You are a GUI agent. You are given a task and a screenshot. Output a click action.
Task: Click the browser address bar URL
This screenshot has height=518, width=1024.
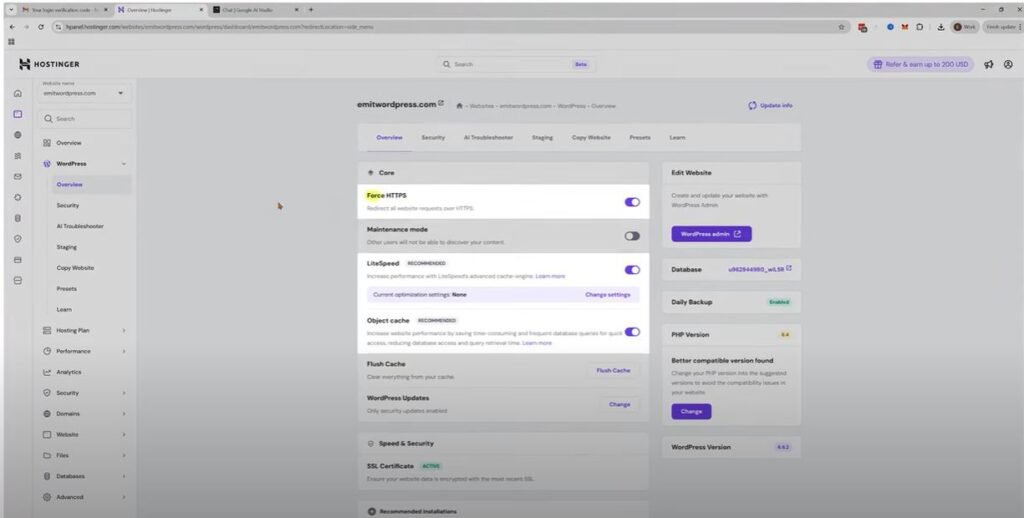point(220,27)
